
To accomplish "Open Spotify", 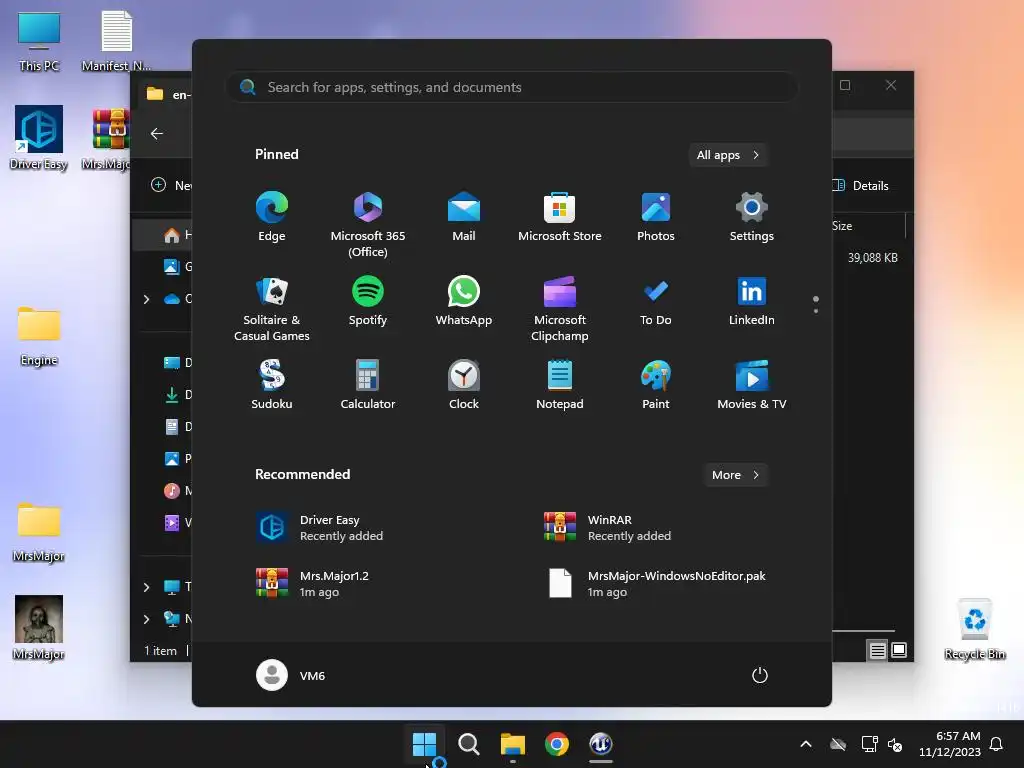I will pos(368,301).
